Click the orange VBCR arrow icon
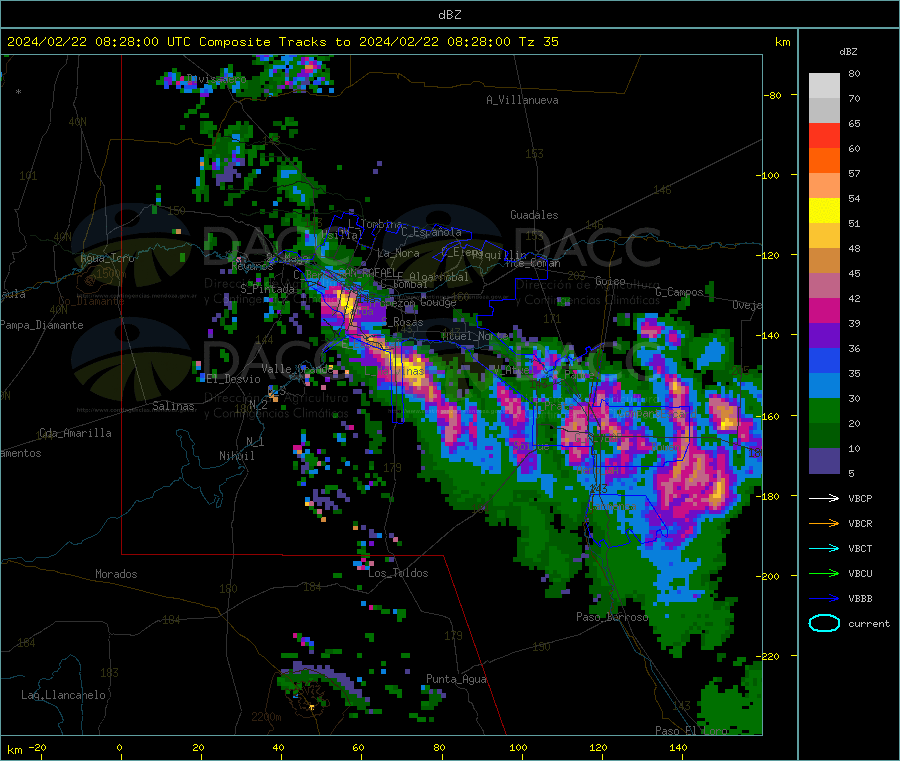This screenshot has width=900, height=761. tap(824, 523)
